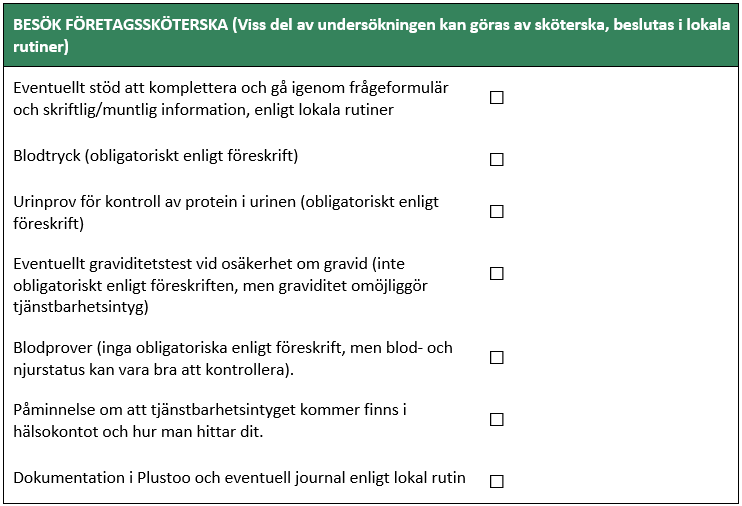The height and width of the screenshot is (506, 742).
Task: Check the Blodtryck checkbox
Action: [x=496, y=159]
